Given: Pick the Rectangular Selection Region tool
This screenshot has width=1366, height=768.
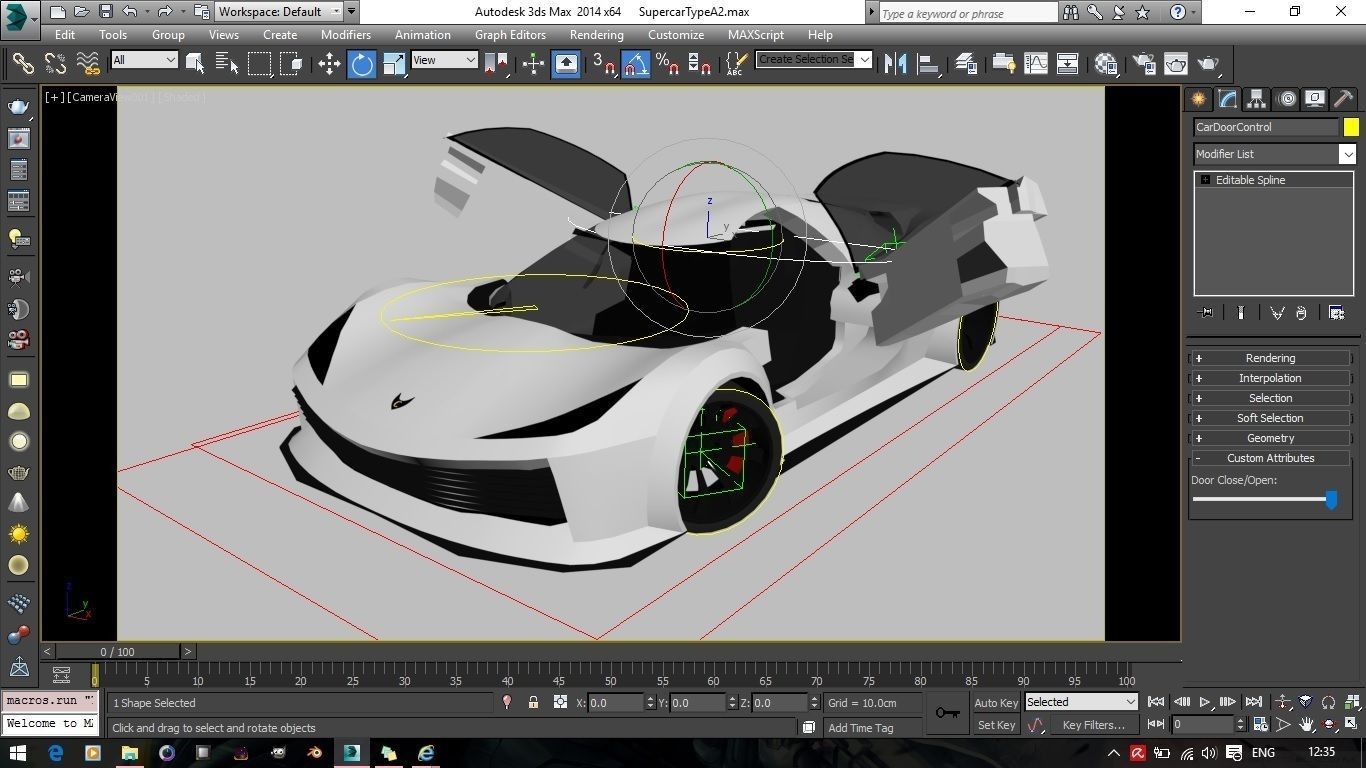Looking at the screenshot, I should (260, 63).
